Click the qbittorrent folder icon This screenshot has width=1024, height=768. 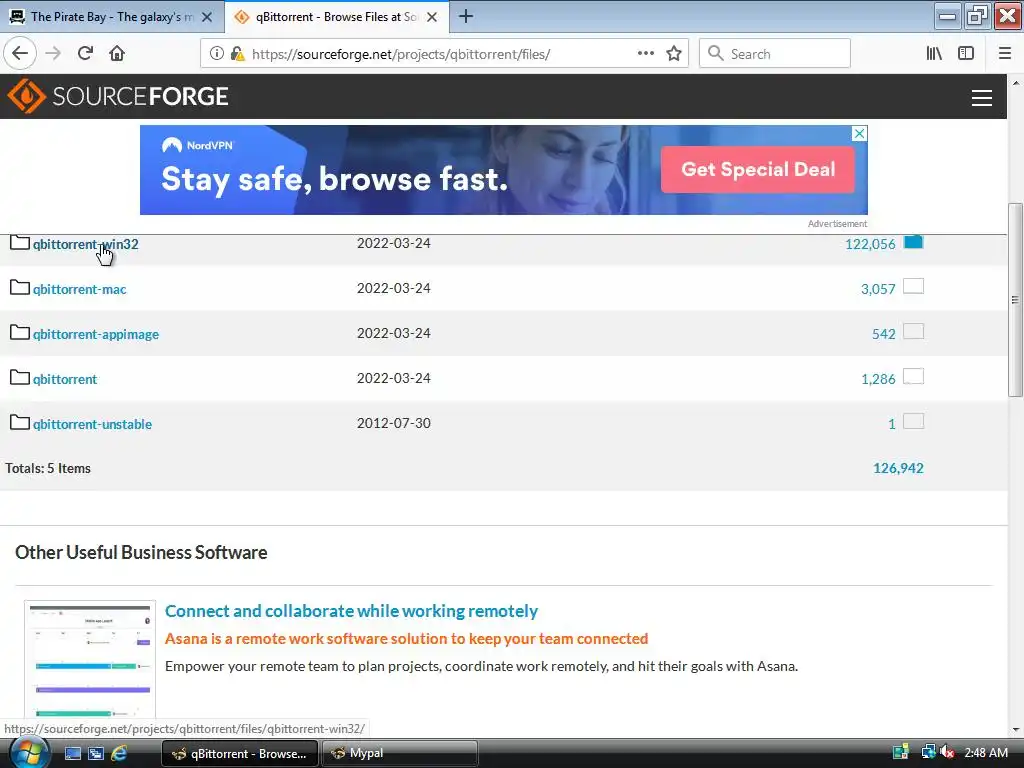point(20,378)
